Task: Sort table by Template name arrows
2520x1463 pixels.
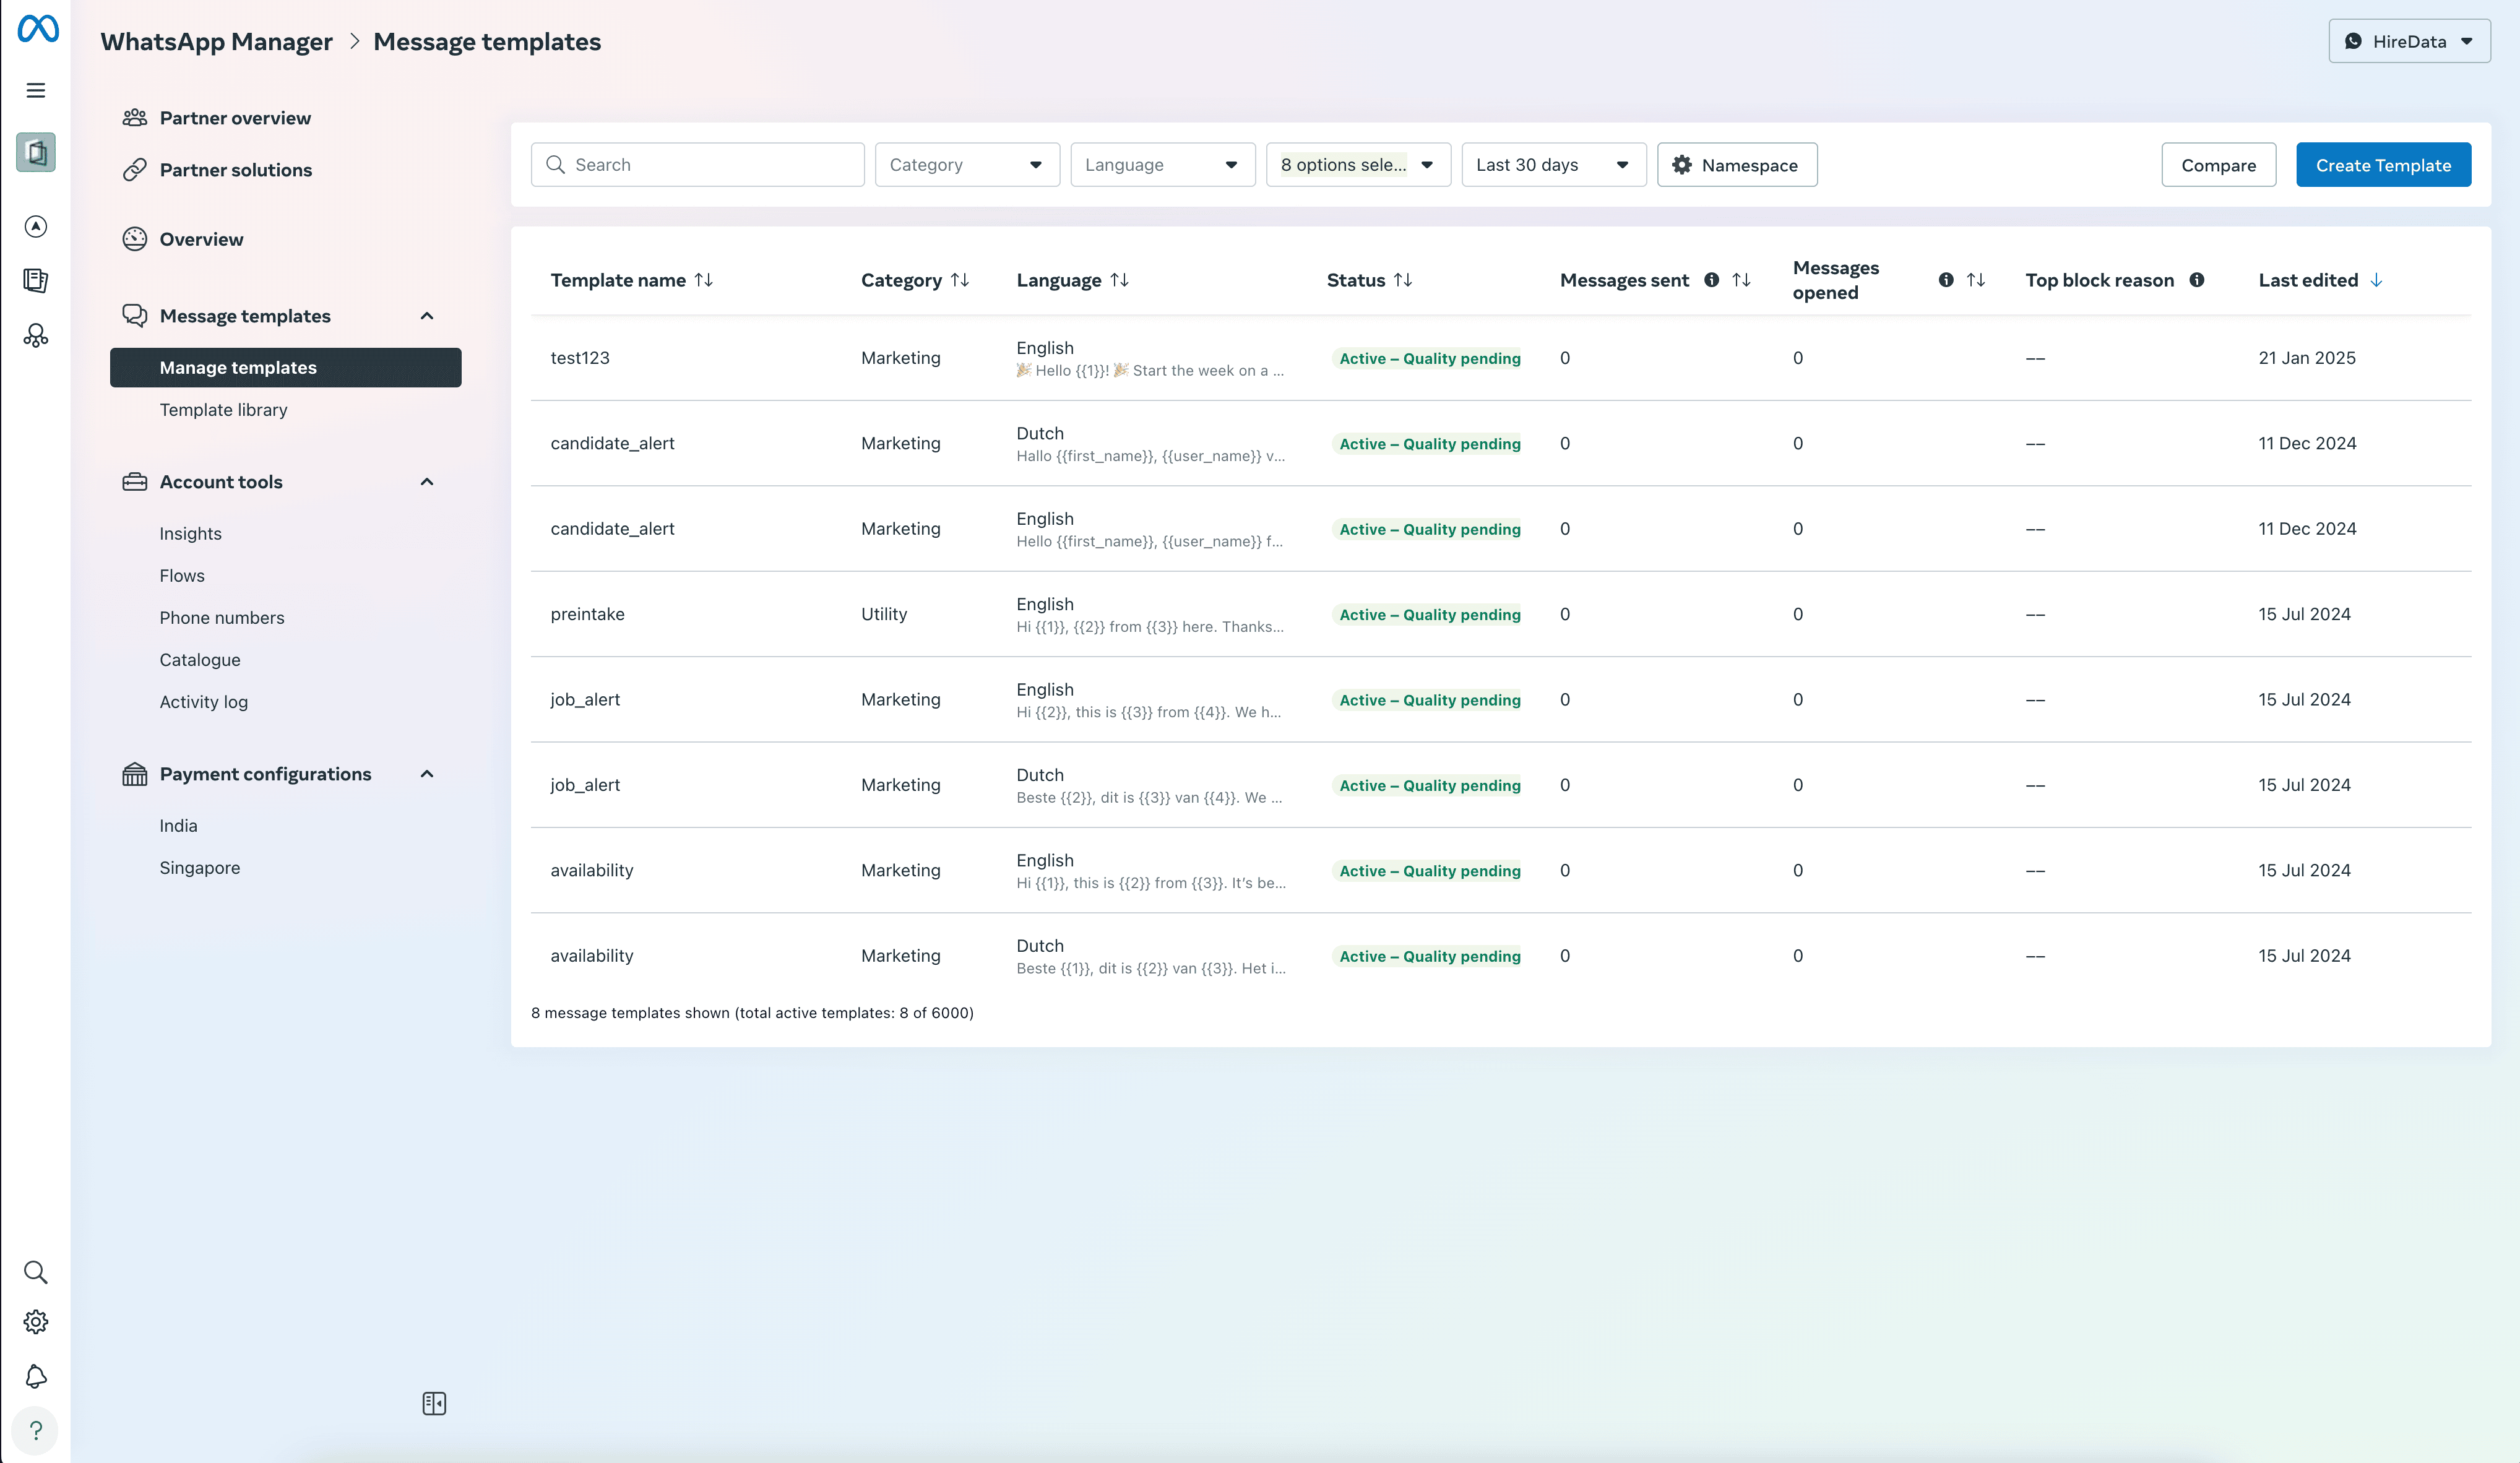Action: coord(704,280)
